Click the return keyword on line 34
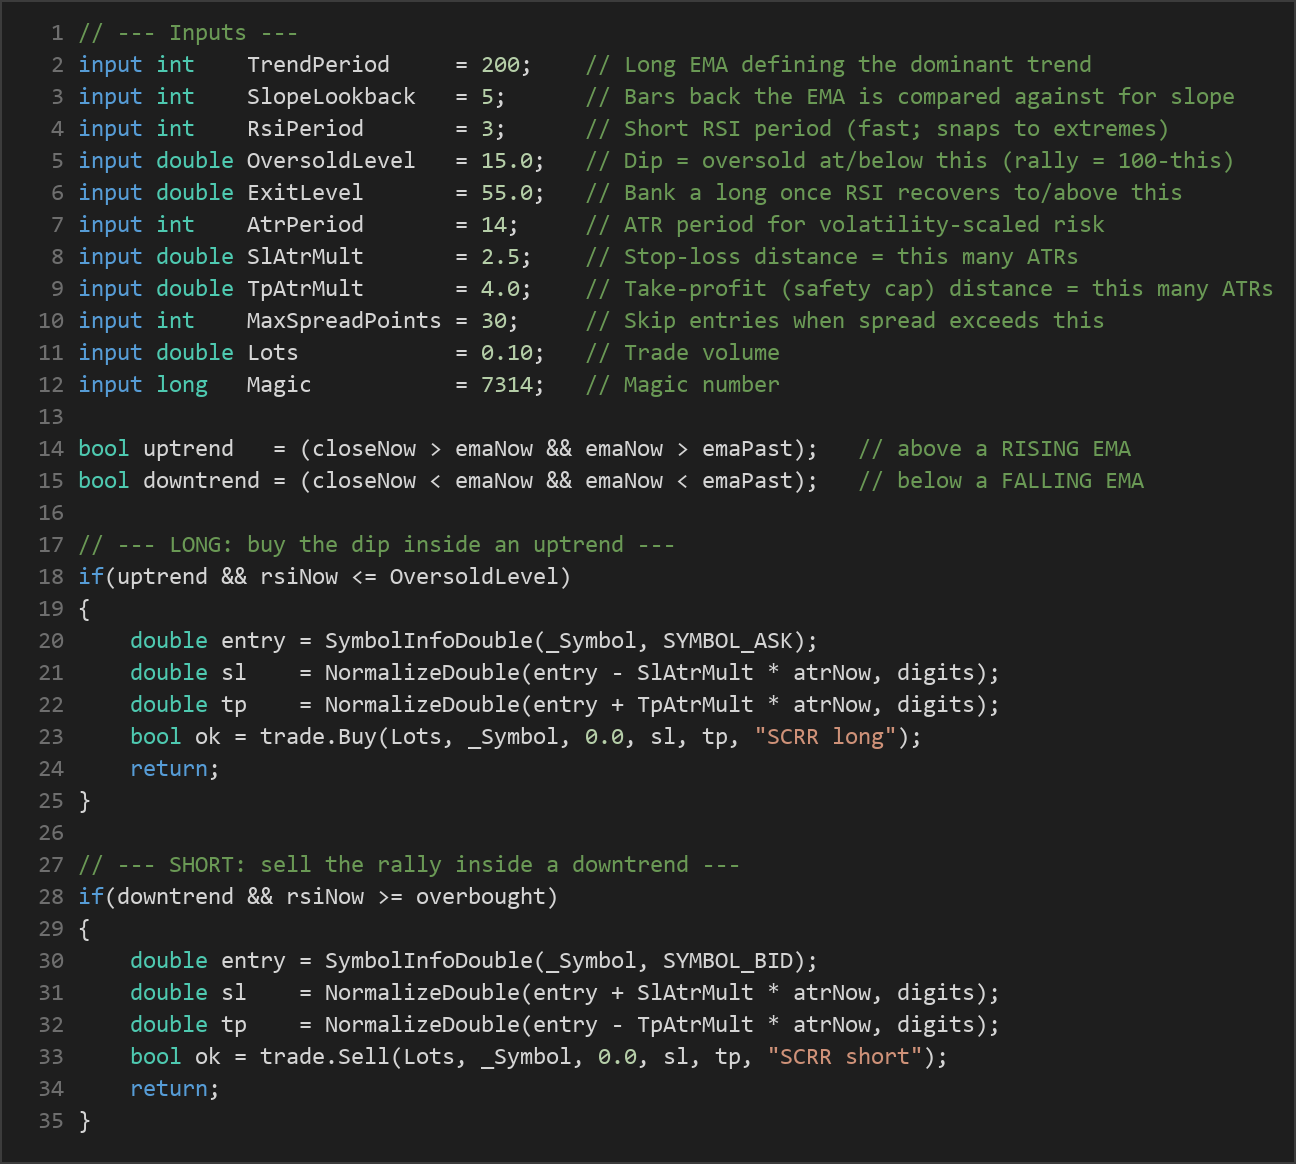 (x=169, y=1089)
